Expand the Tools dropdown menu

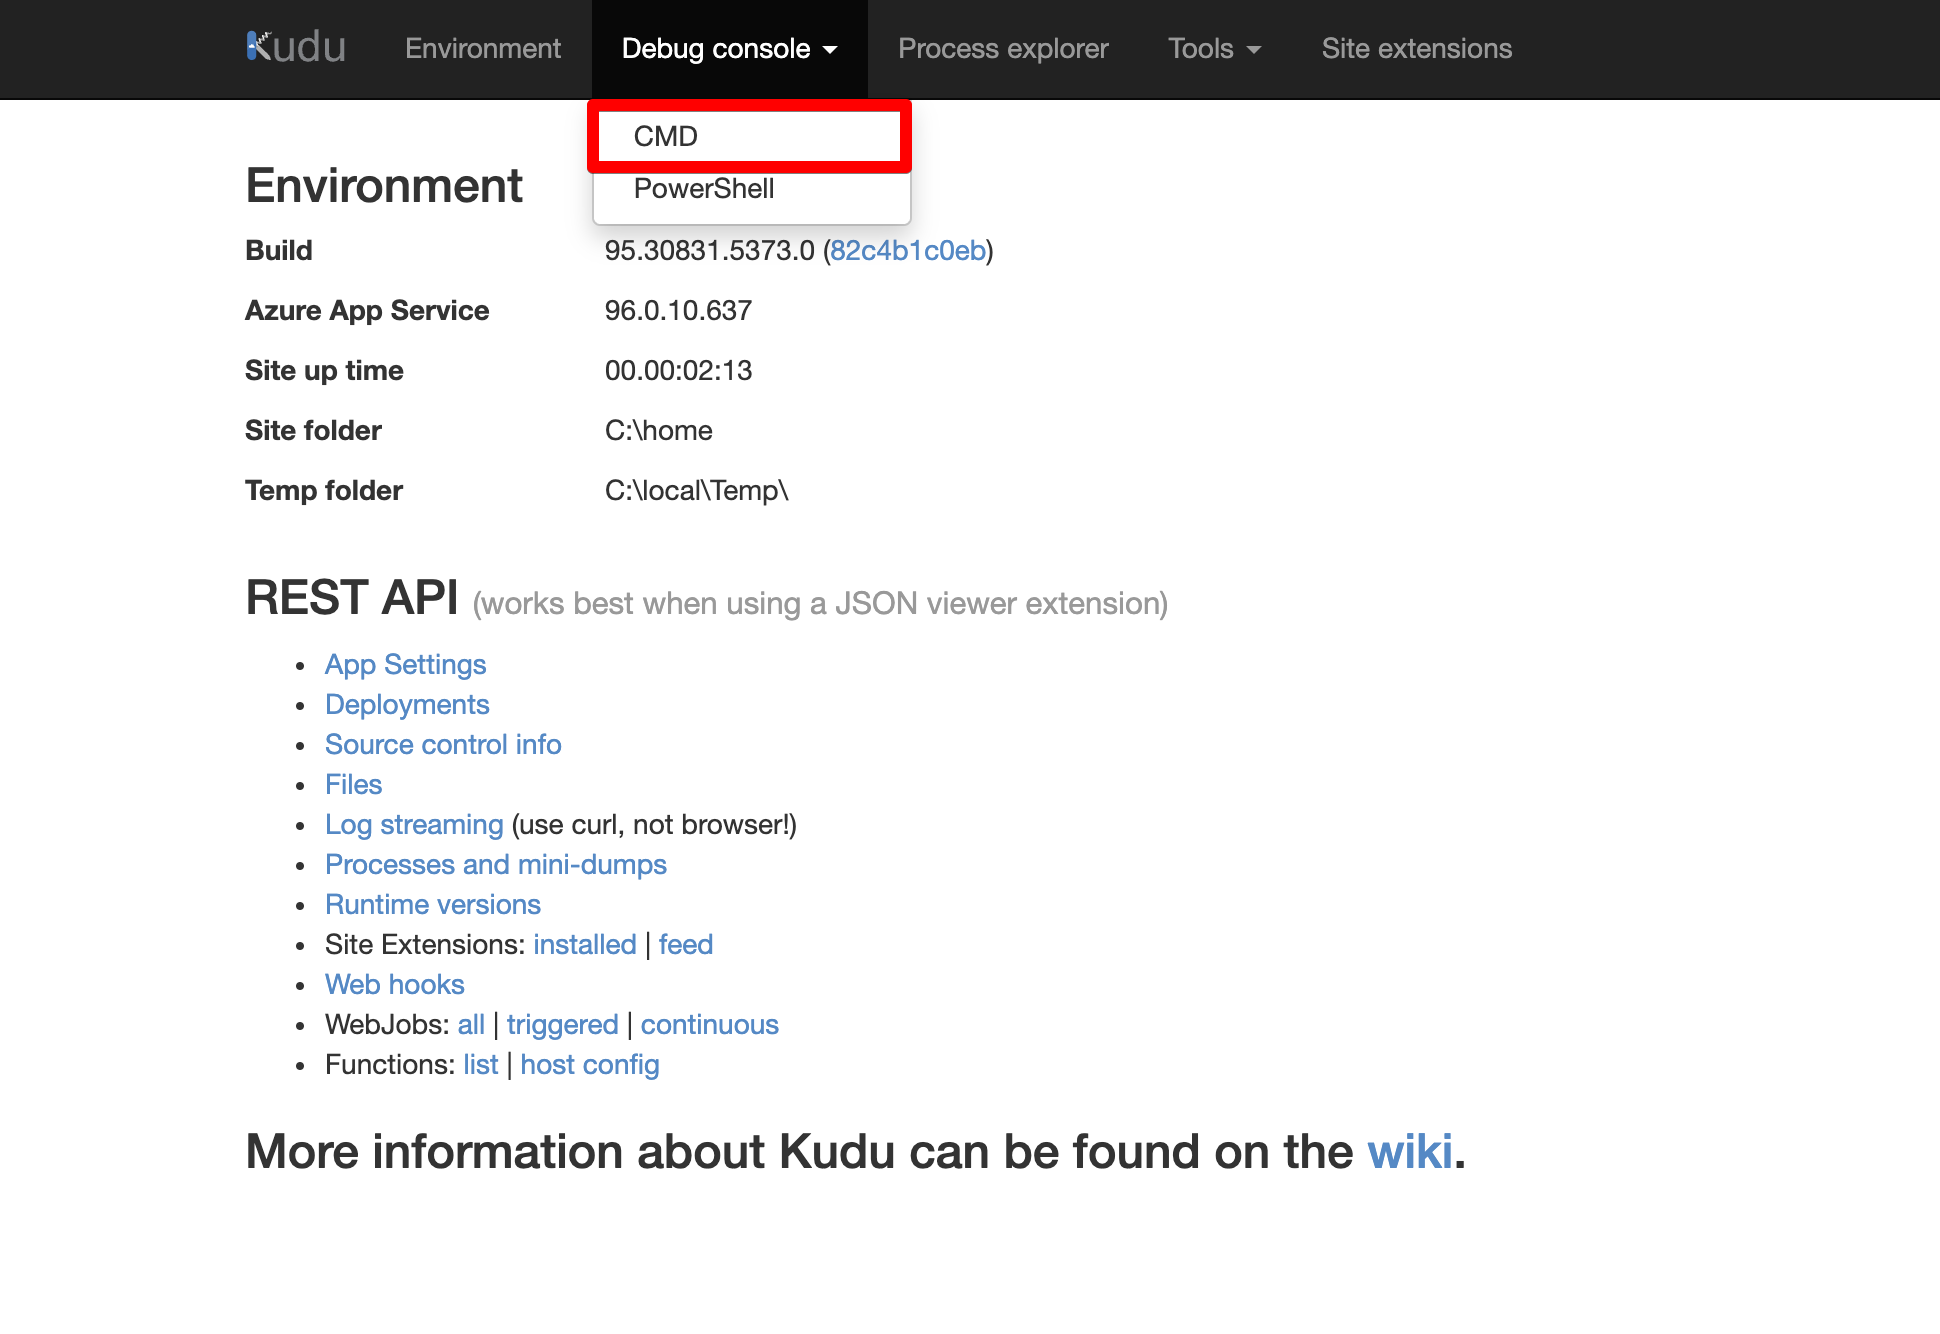pyautogui.click(x=1215, y=48)
